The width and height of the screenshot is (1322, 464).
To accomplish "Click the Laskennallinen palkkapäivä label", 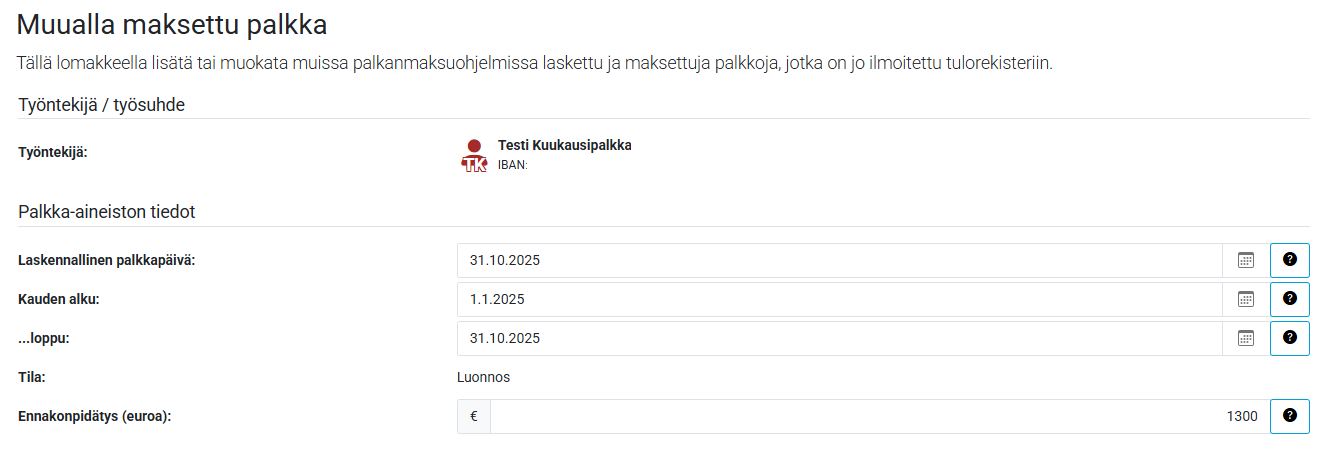I will click(106, 260).
